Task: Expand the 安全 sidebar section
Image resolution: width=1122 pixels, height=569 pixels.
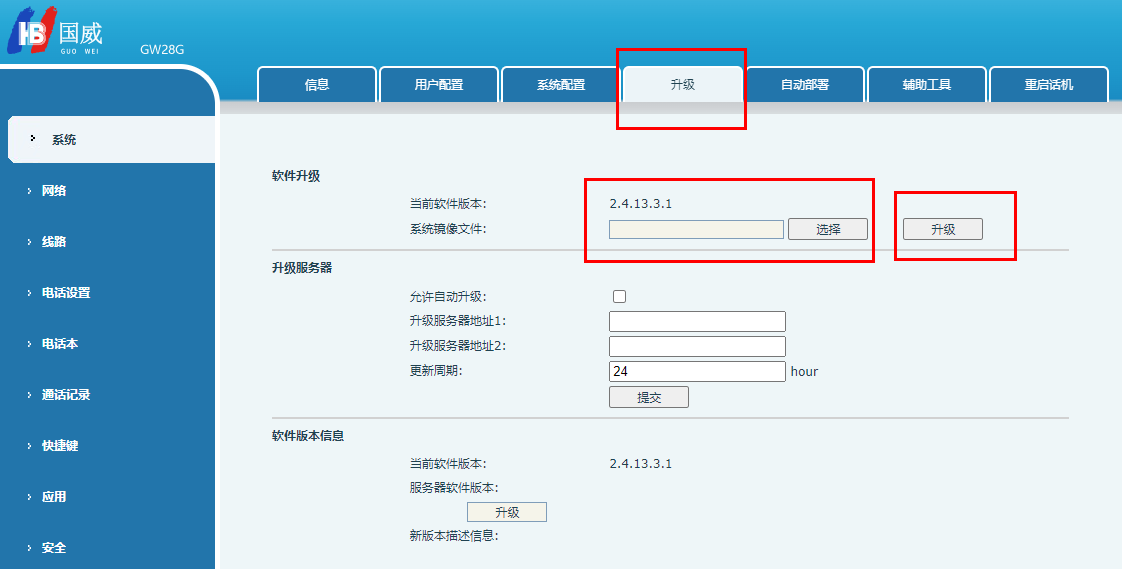Action: (54, 548)
